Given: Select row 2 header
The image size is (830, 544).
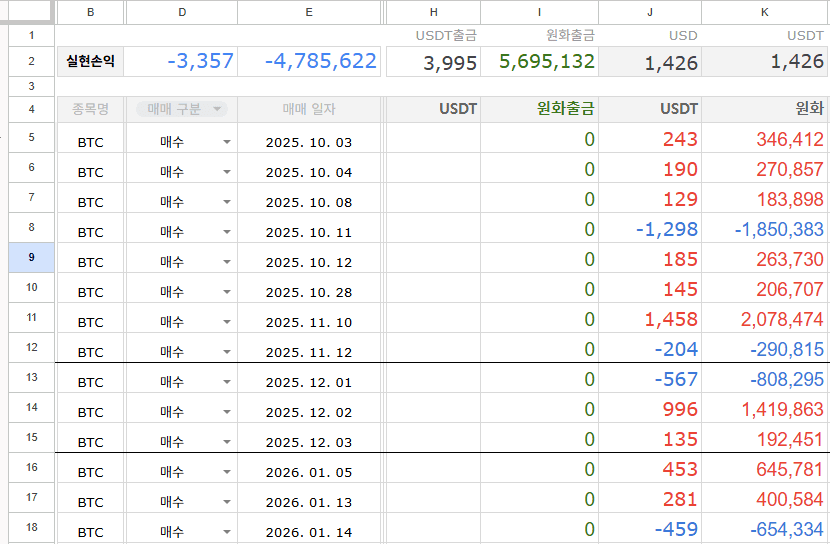Looking at the screenshot, I should tap(31, 61).
